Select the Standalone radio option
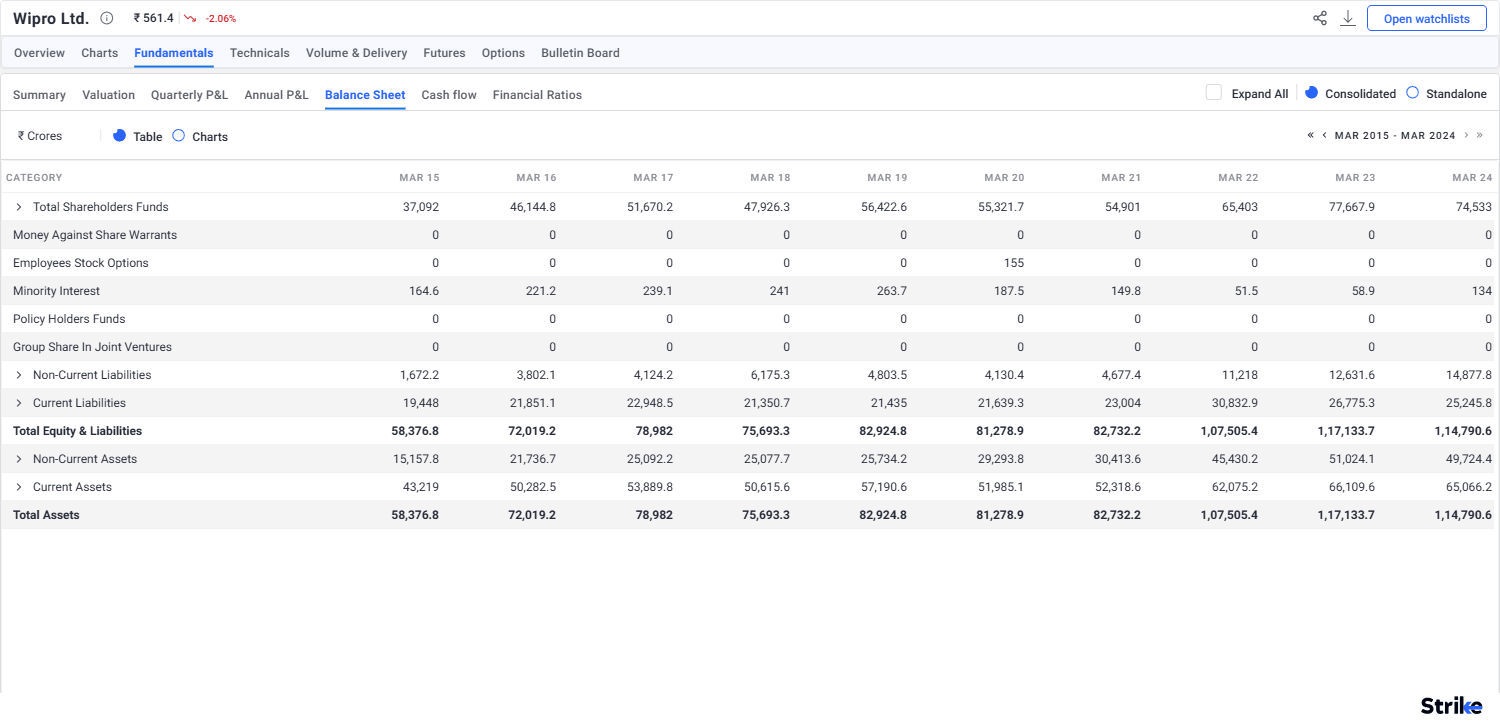This screenshot has height=728, width=1500. [1412, 93]
